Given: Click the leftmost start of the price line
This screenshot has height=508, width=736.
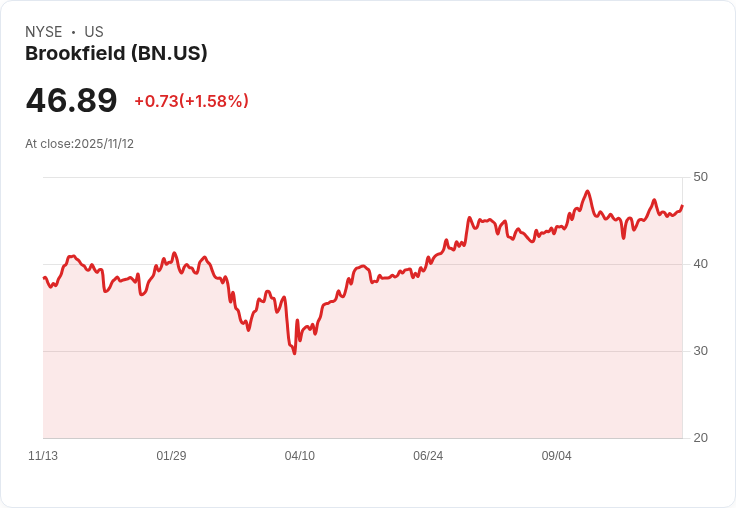Looking at the screenshot, I should pos(44,278).
